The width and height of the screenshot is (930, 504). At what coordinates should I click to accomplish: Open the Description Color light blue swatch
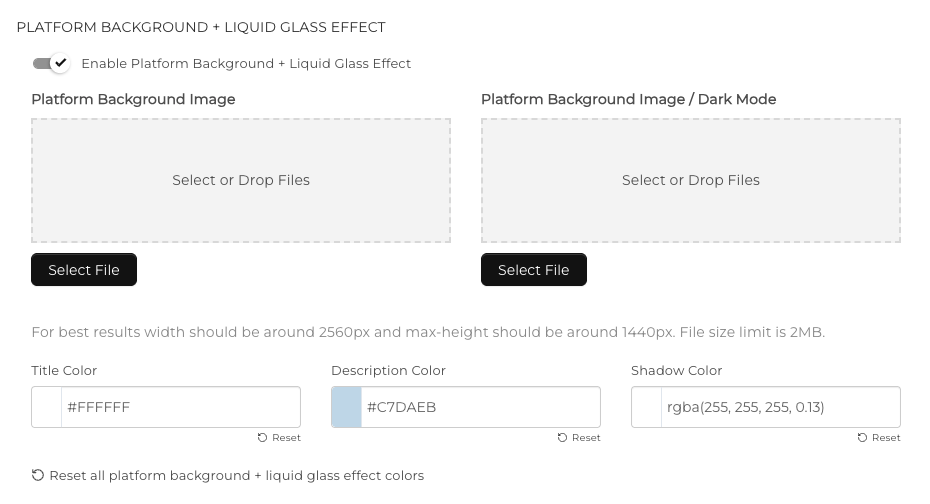(347, 407)
